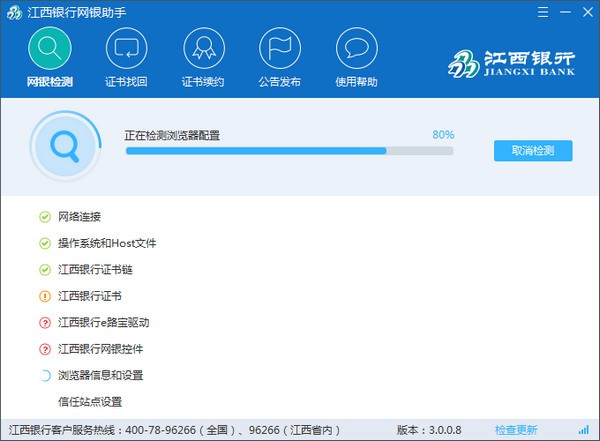Click red question icon beside 江西银行网银控件
Viewport: 600px width, 441px height.
(44, 349)
